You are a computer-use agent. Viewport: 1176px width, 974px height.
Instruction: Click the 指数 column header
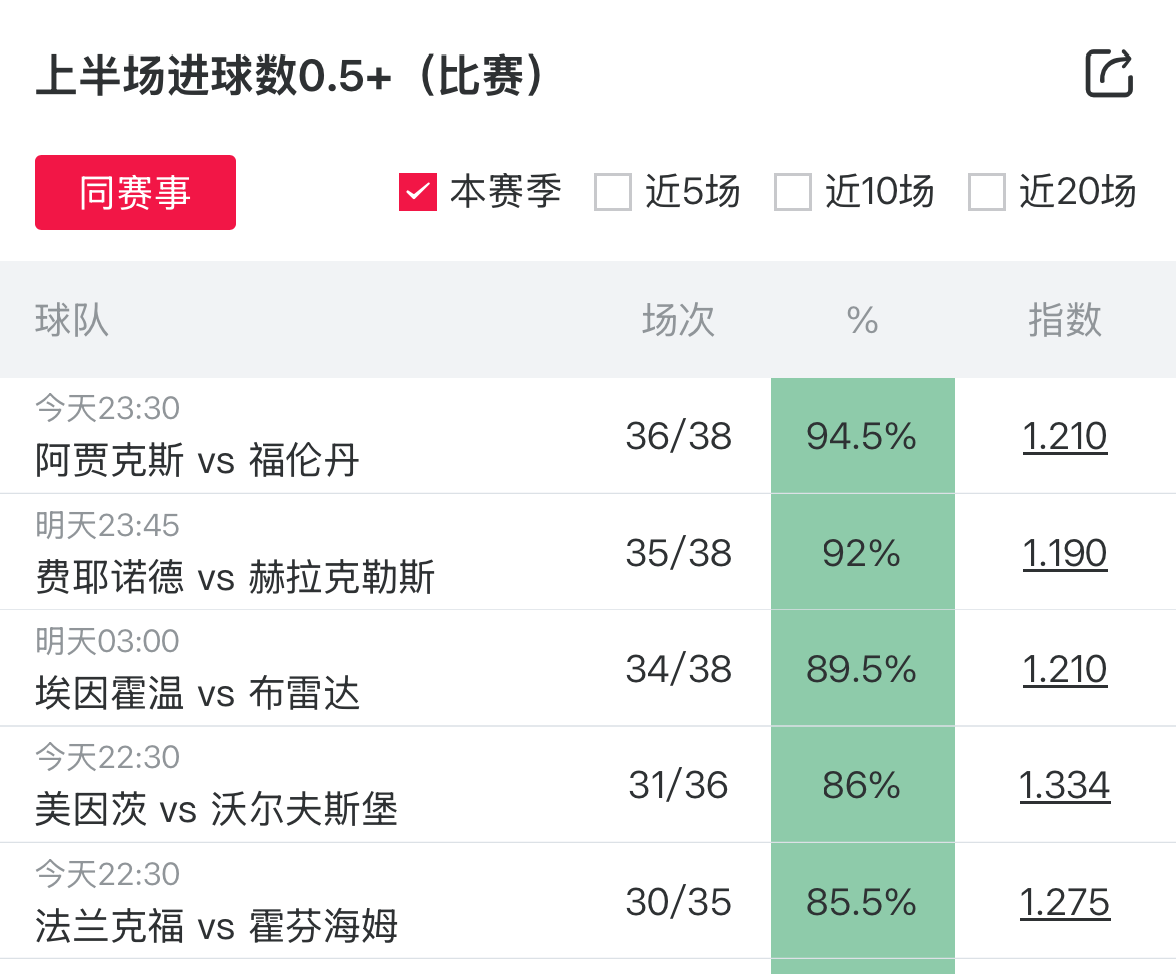(1064, 320)
